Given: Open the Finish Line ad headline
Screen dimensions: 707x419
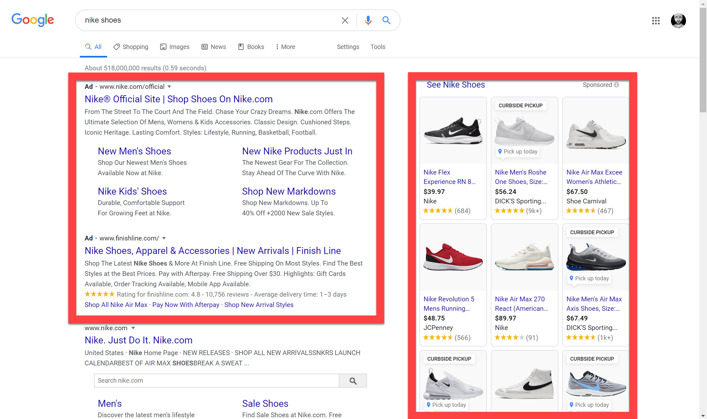Looking at the screenshot, I should [x=213, y=251].
